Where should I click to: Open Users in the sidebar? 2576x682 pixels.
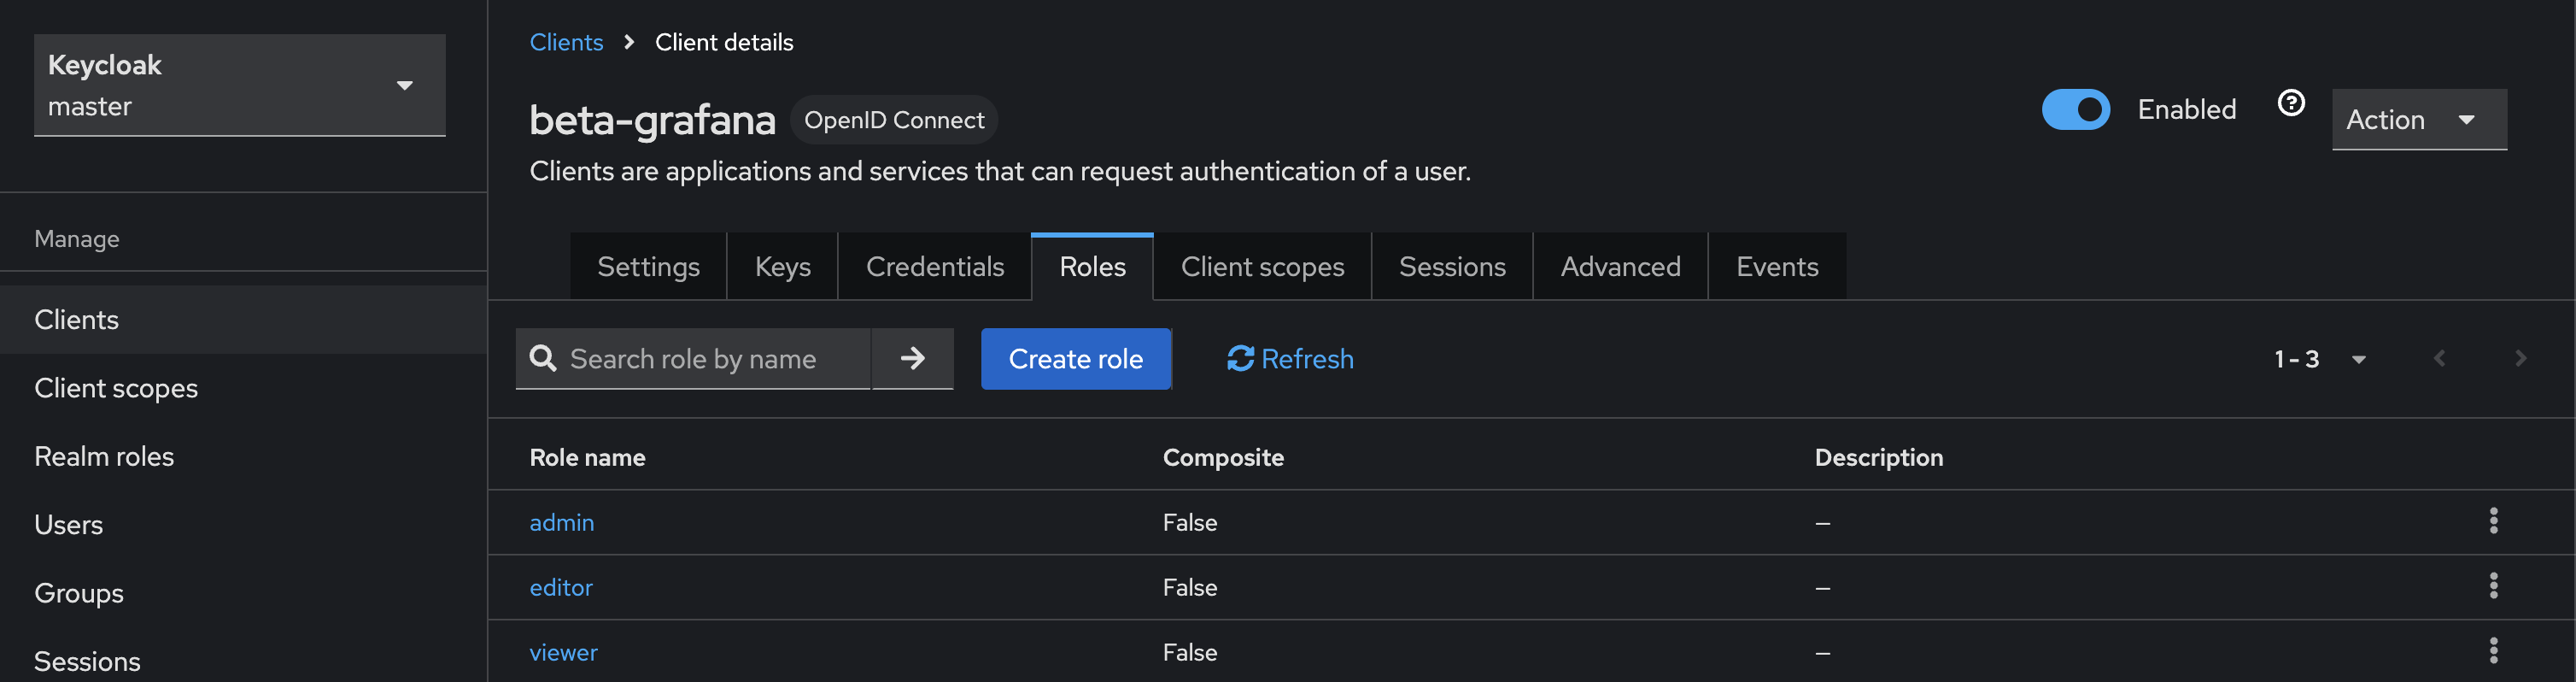243,524
